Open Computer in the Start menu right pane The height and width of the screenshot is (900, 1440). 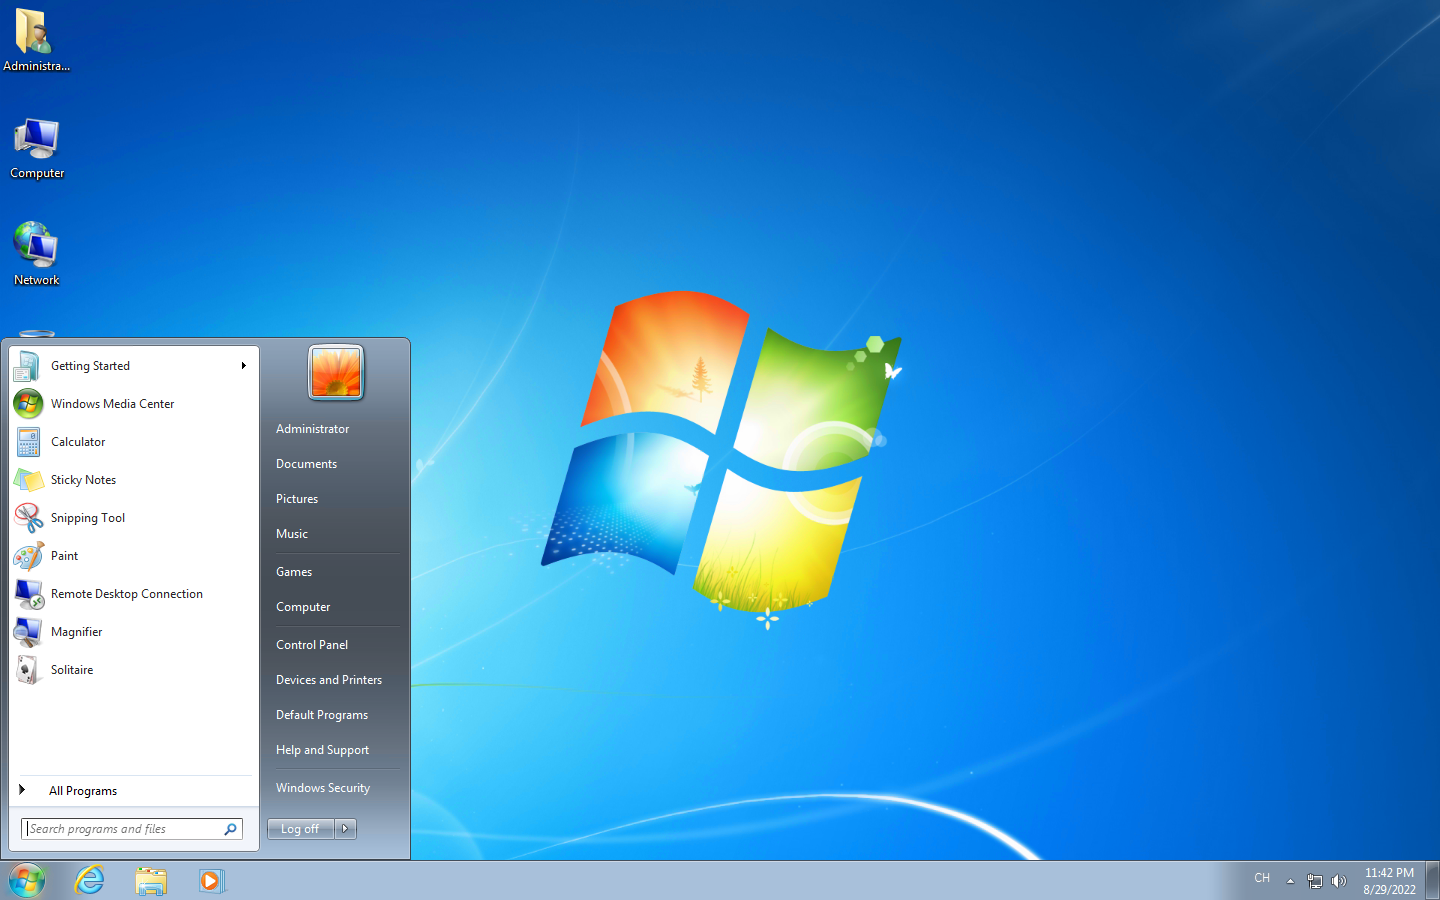pyautogui.click(x=303, y=607)
